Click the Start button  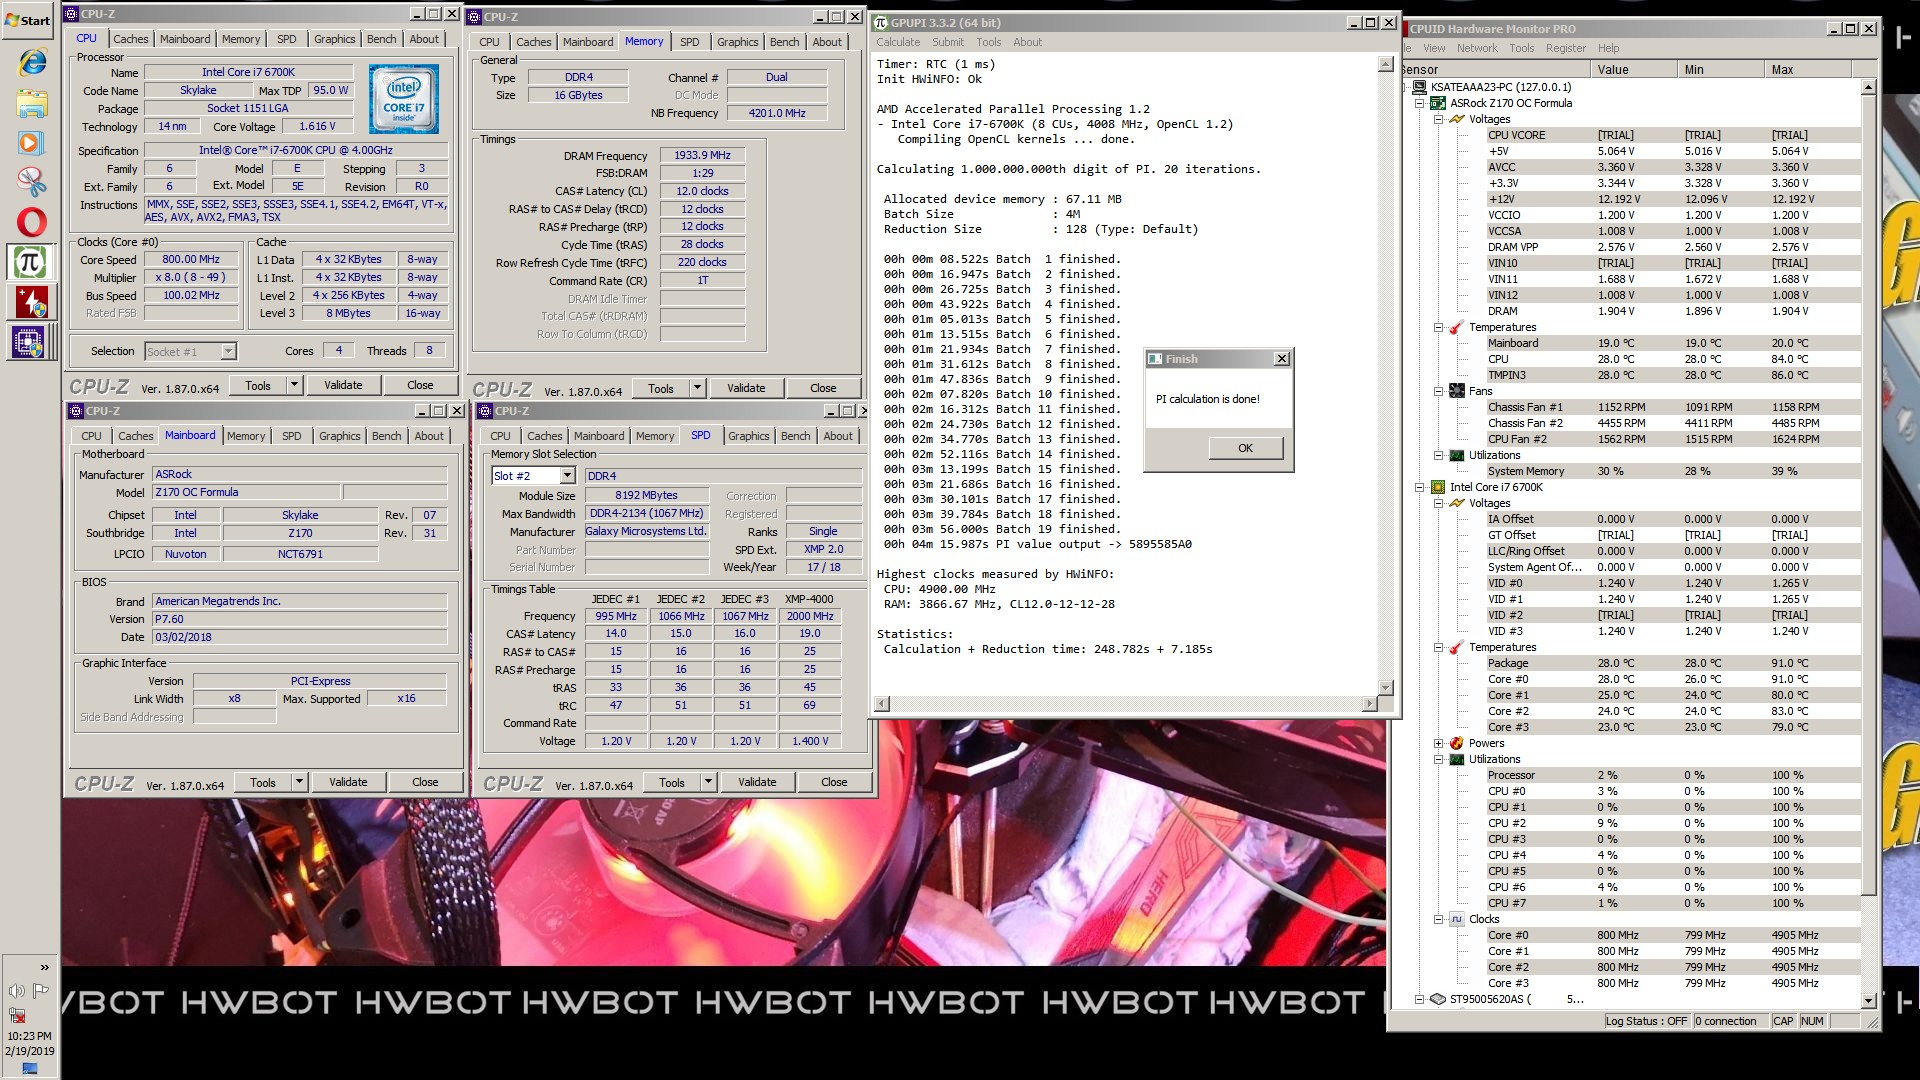[x=29, y=20]
